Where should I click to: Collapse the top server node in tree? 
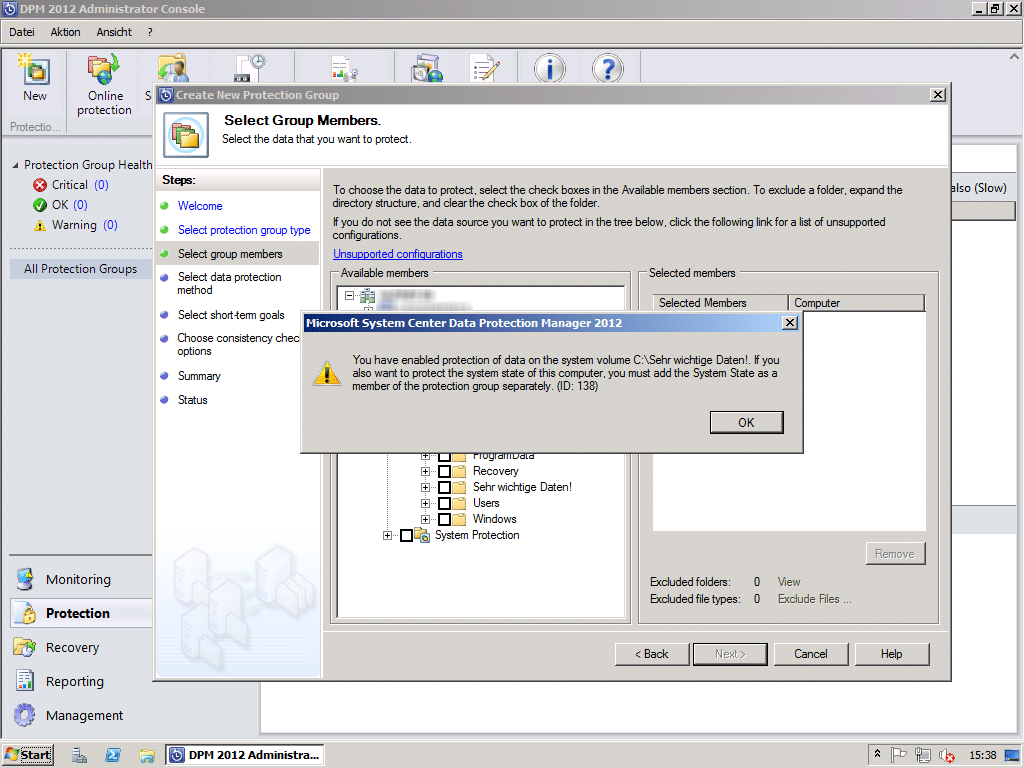pyautogui.click(x=349, y=296)
